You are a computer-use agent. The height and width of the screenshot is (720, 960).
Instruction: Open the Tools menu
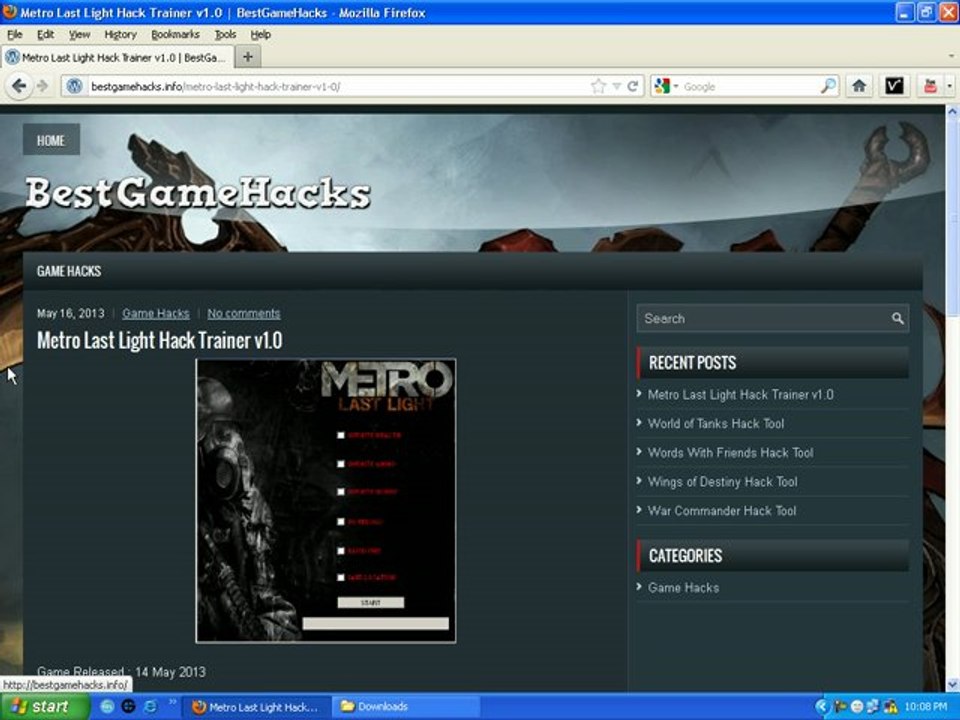(x=225, y=34)
